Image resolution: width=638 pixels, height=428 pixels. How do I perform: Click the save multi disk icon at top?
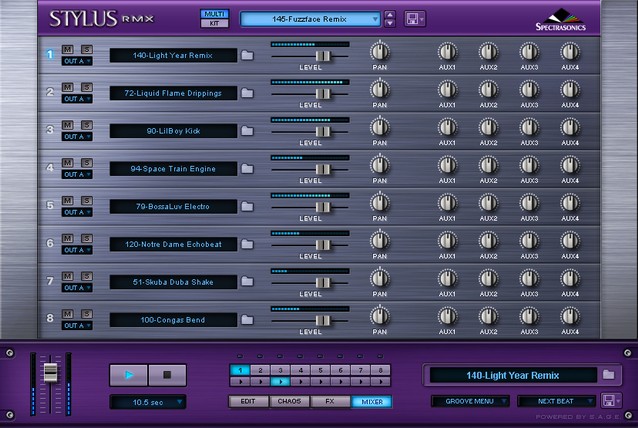(414, 19)
